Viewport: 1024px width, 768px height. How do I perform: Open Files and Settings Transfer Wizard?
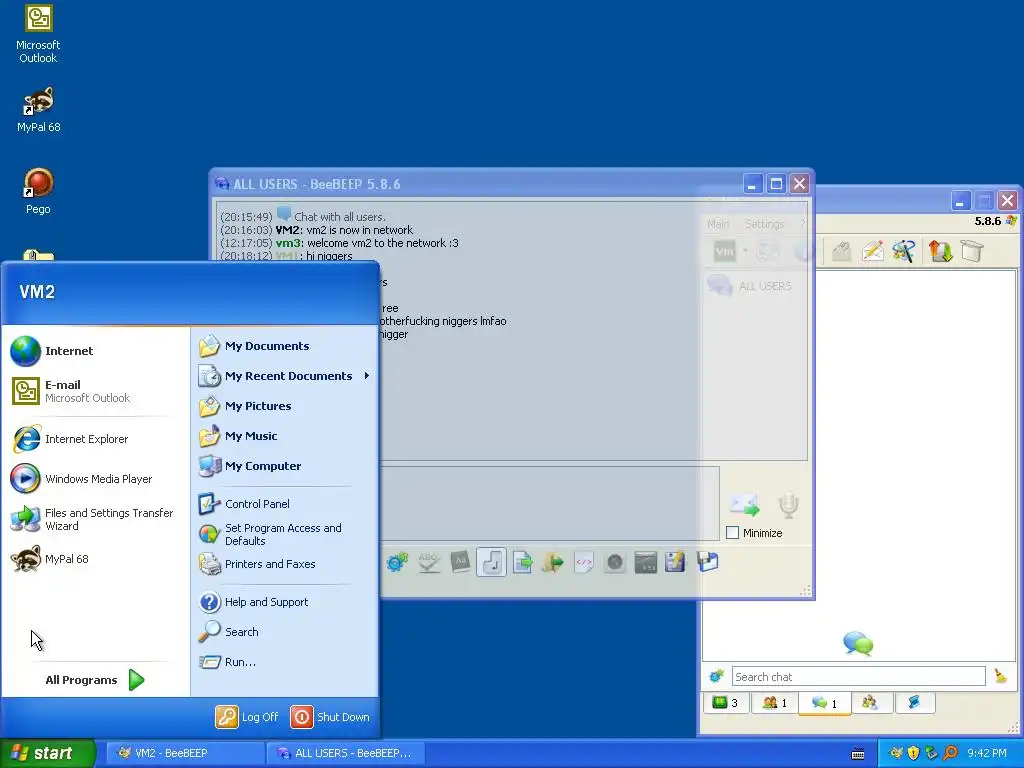[x=95, y=519]
